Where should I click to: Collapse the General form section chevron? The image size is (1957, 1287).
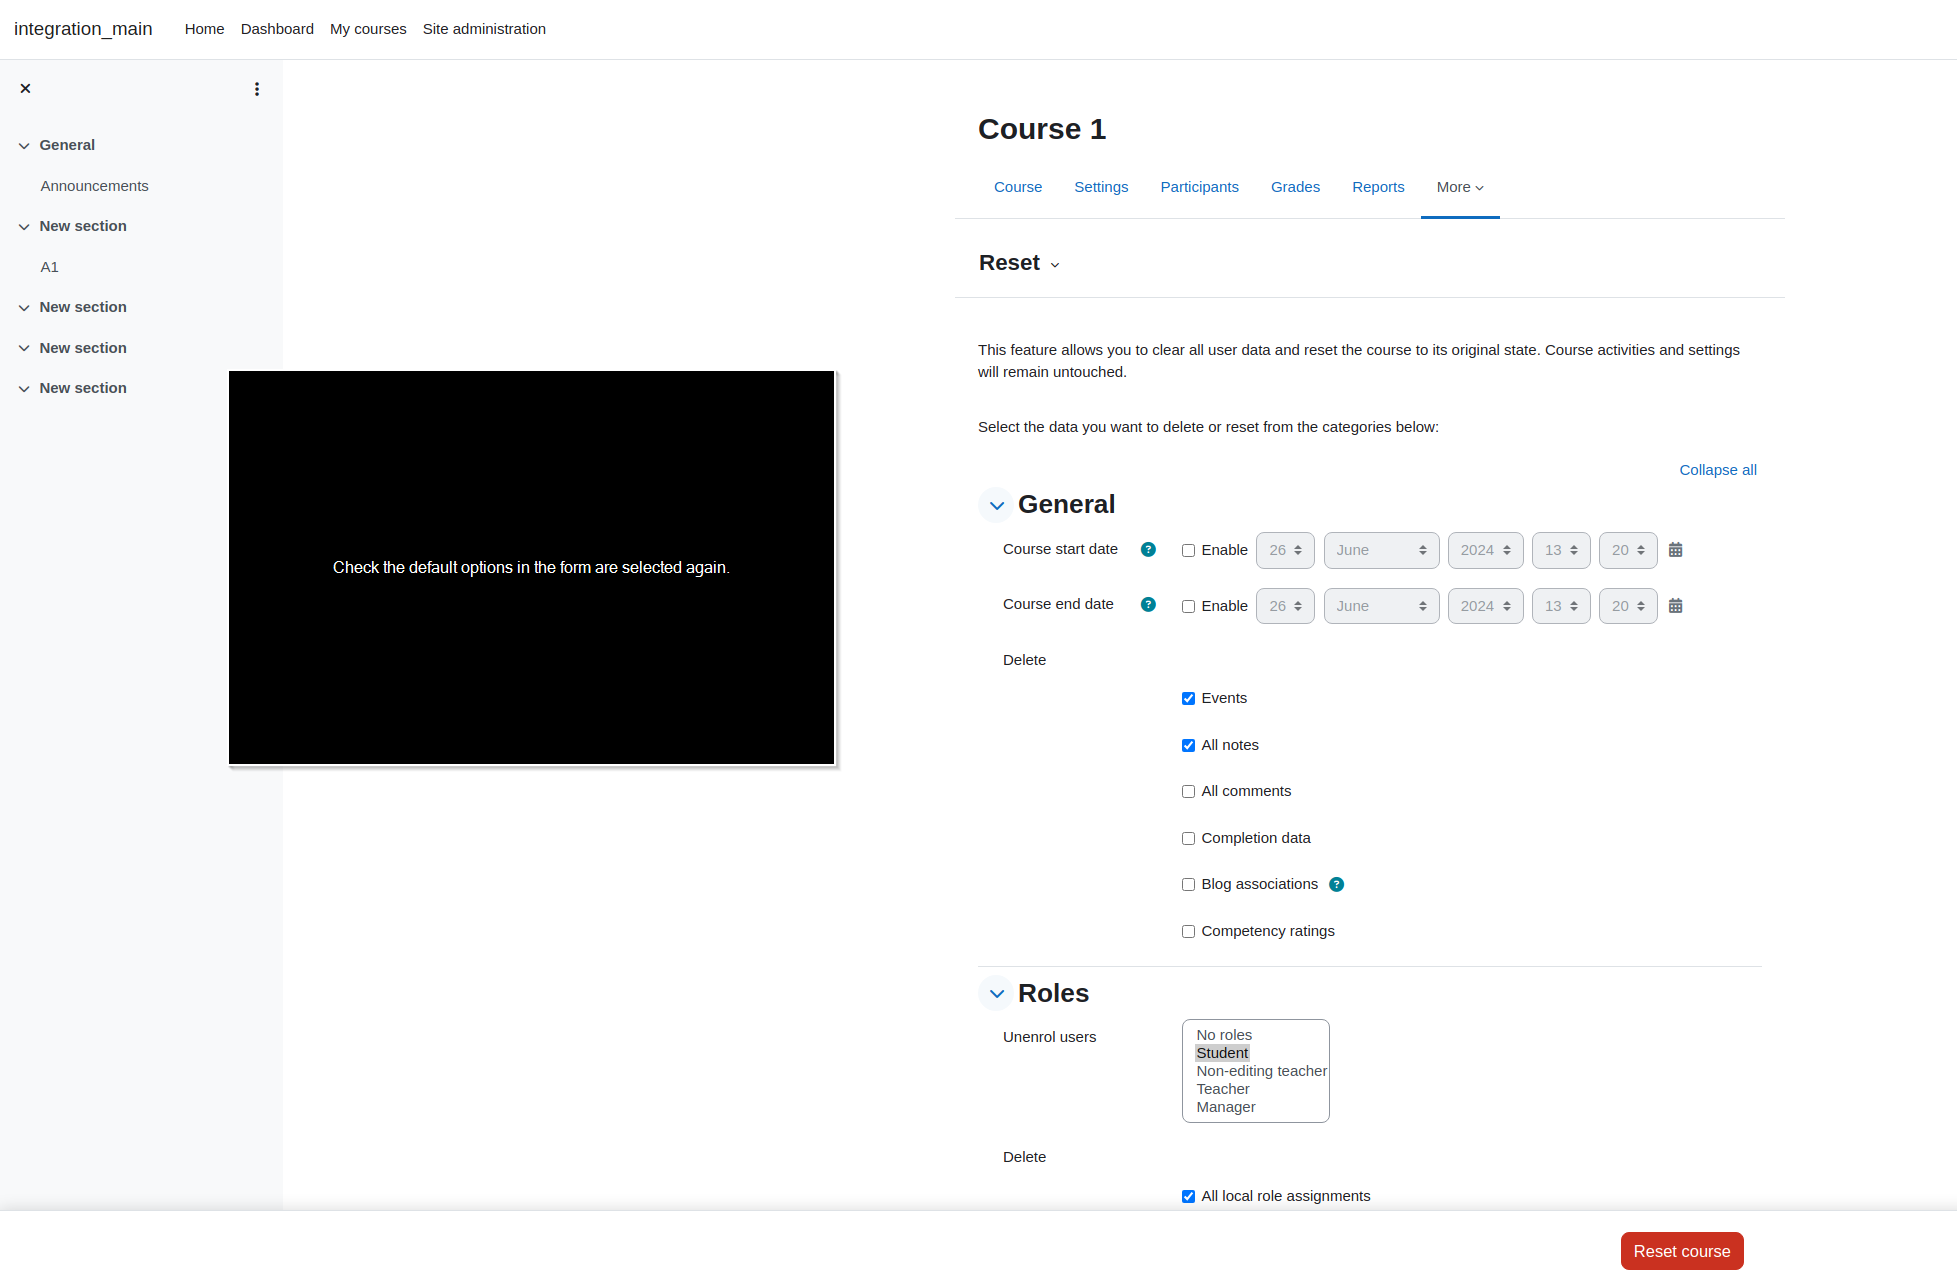997,505
